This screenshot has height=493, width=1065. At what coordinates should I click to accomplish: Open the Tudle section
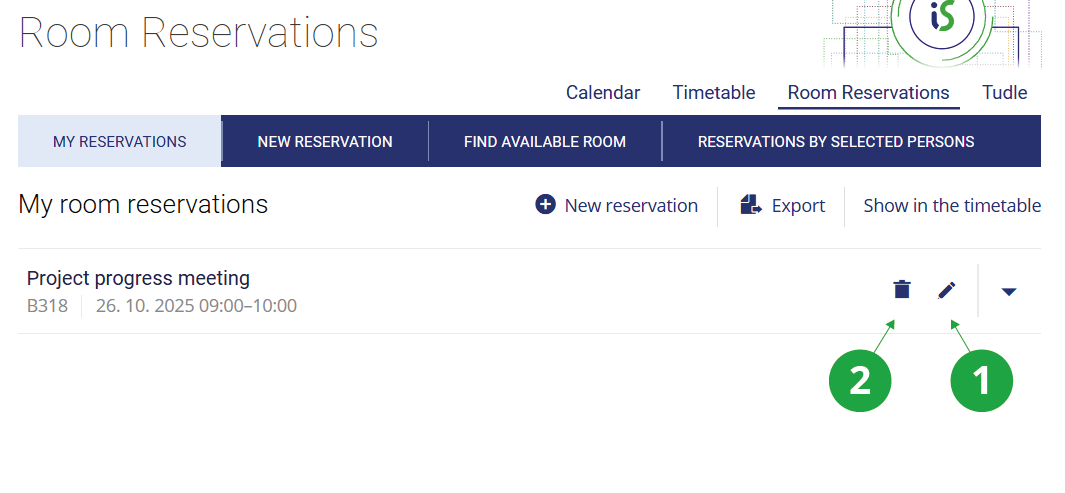[1004, 93]
